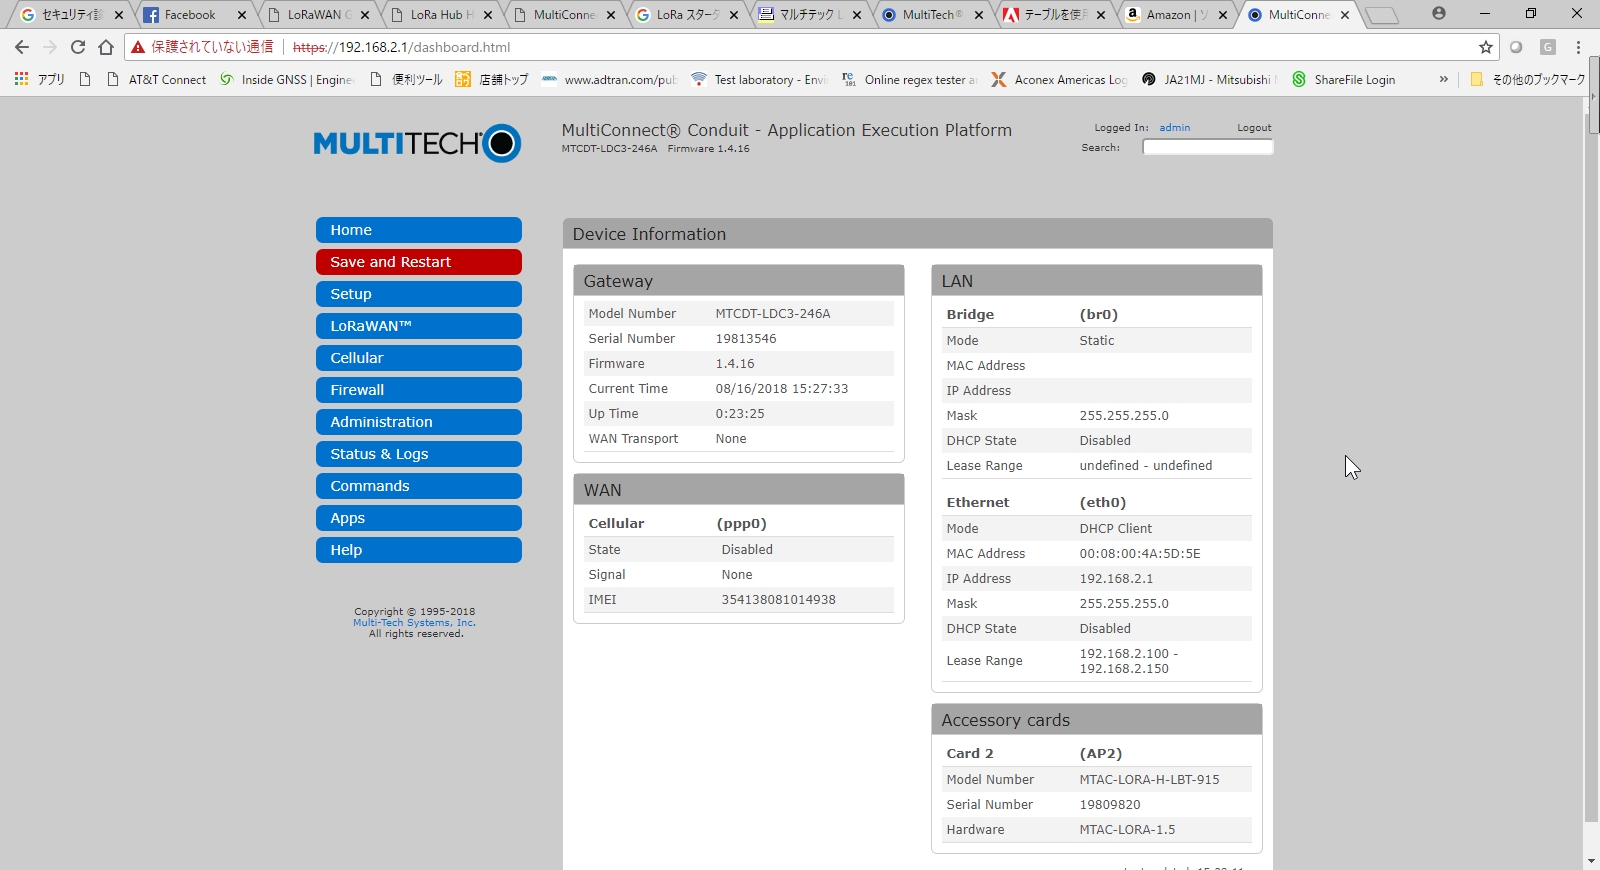The width and height of the screenshot is (1600, 870).
Task: Select serial number 19813546
Action: [746, 339]
